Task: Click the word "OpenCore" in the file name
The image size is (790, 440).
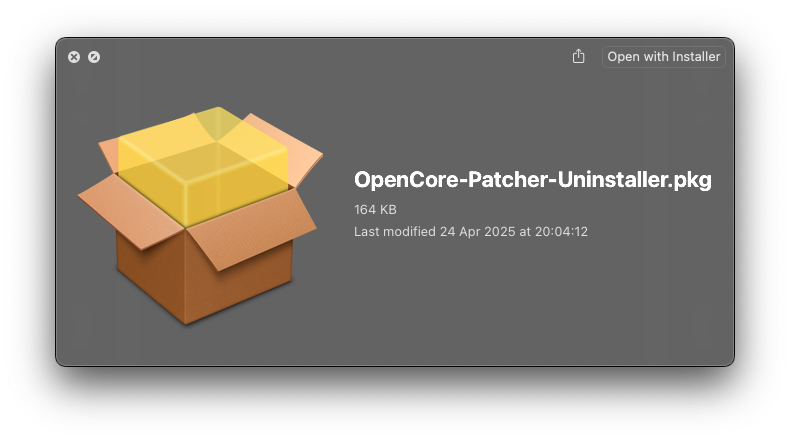Action: tap(398, 180)
